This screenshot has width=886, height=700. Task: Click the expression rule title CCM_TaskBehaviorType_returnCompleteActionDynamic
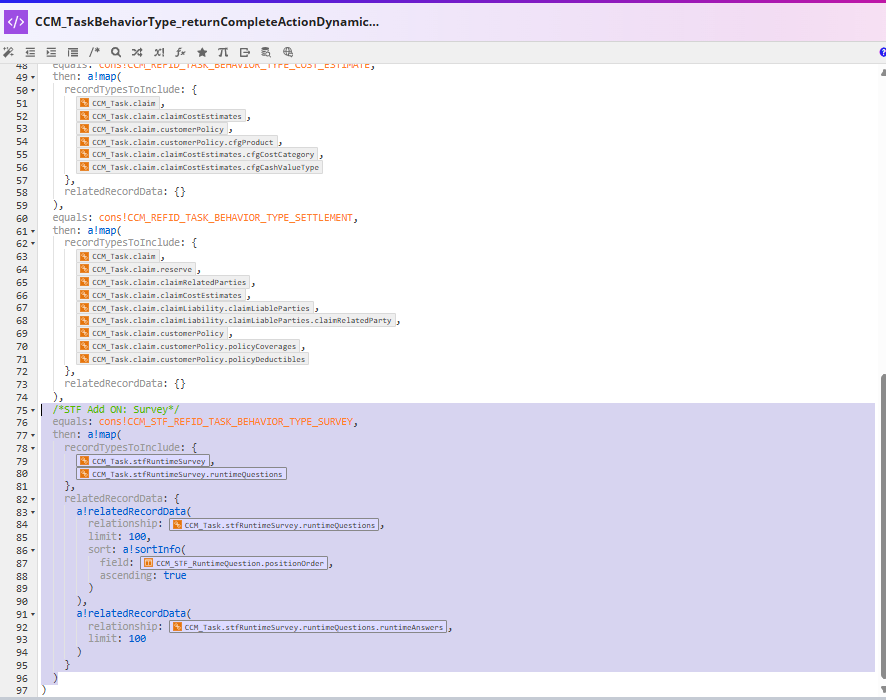tap(207, 22)
